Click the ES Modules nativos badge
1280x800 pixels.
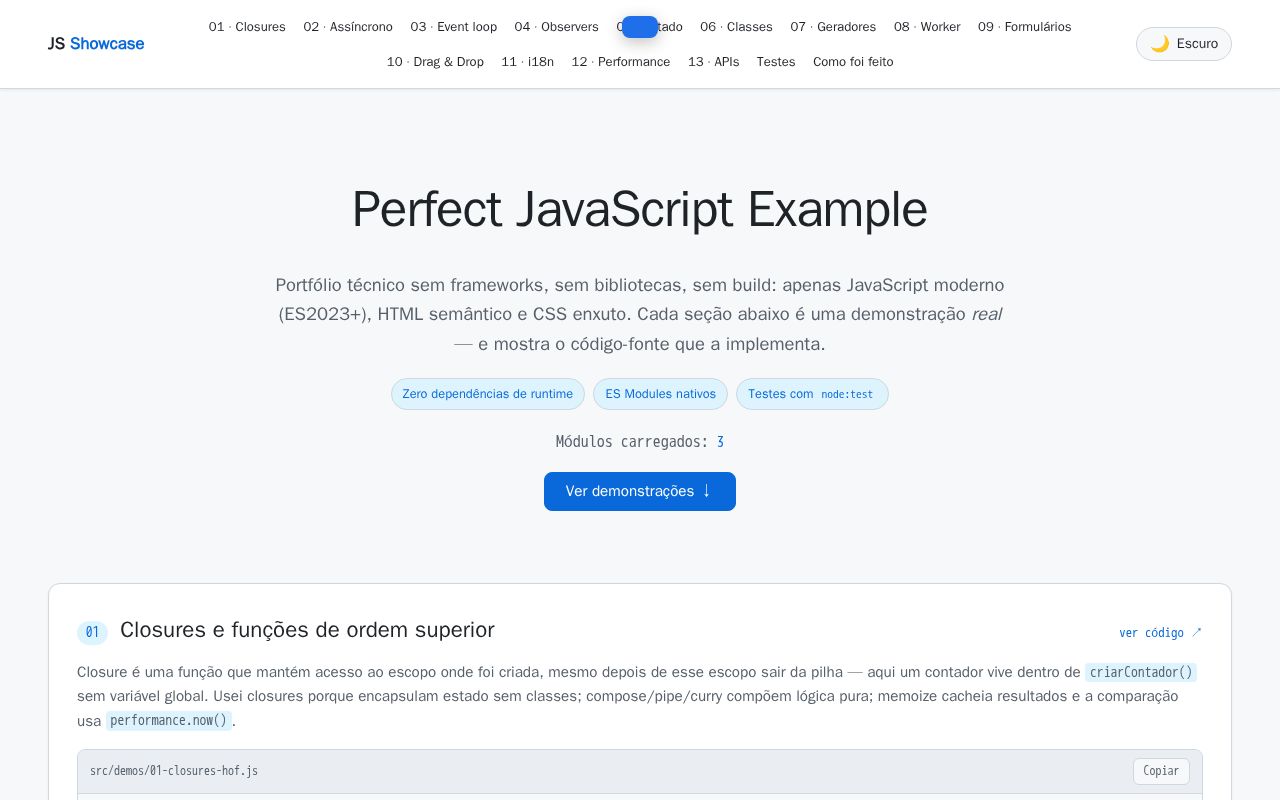coord(660,394)
